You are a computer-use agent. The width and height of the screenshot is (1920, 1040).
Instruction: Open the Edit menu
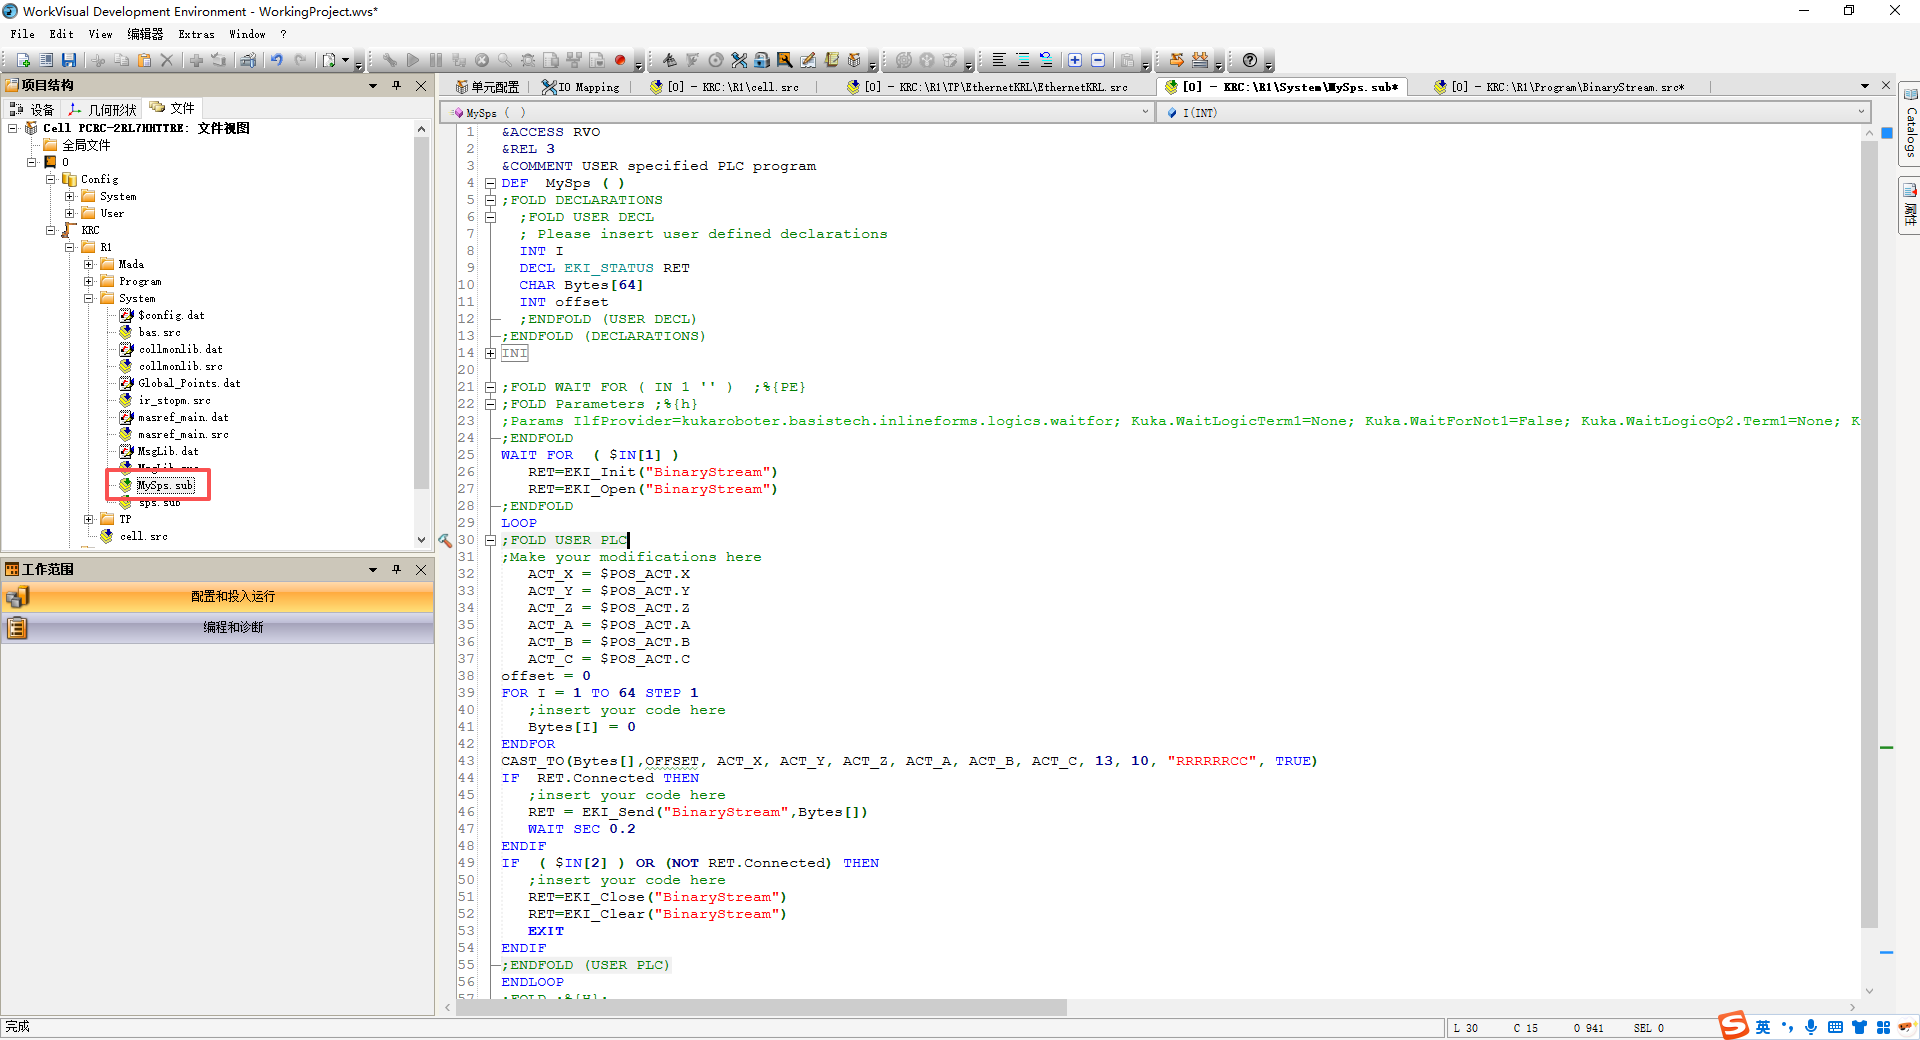[x=61, y=34]
